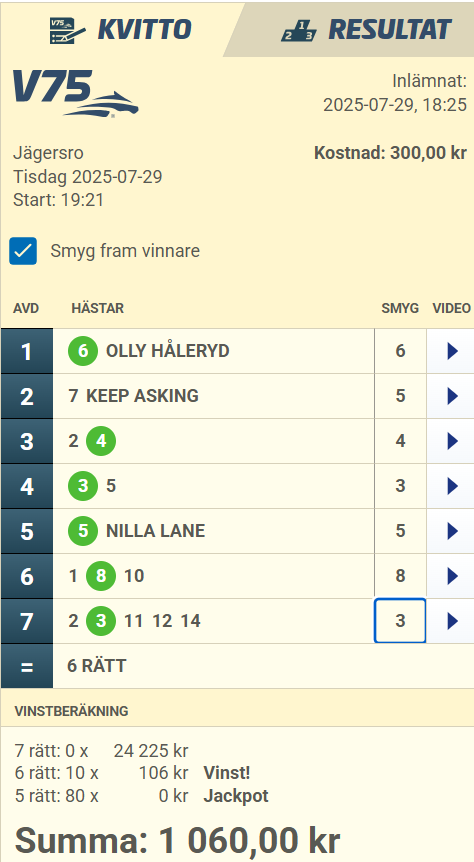The image size is (474, 862).
Task: Select the highlighted smyg box for race 7
Action: [400, 621]
